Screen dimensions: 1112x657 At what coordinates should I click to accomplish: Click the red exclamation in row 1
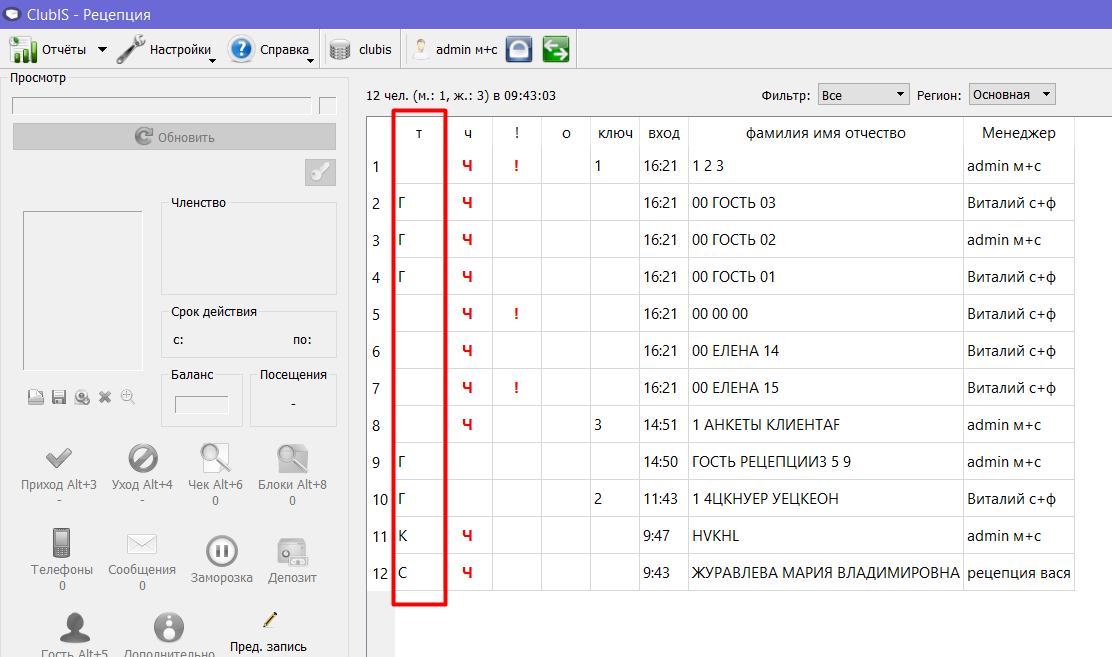tap(516, 166)
